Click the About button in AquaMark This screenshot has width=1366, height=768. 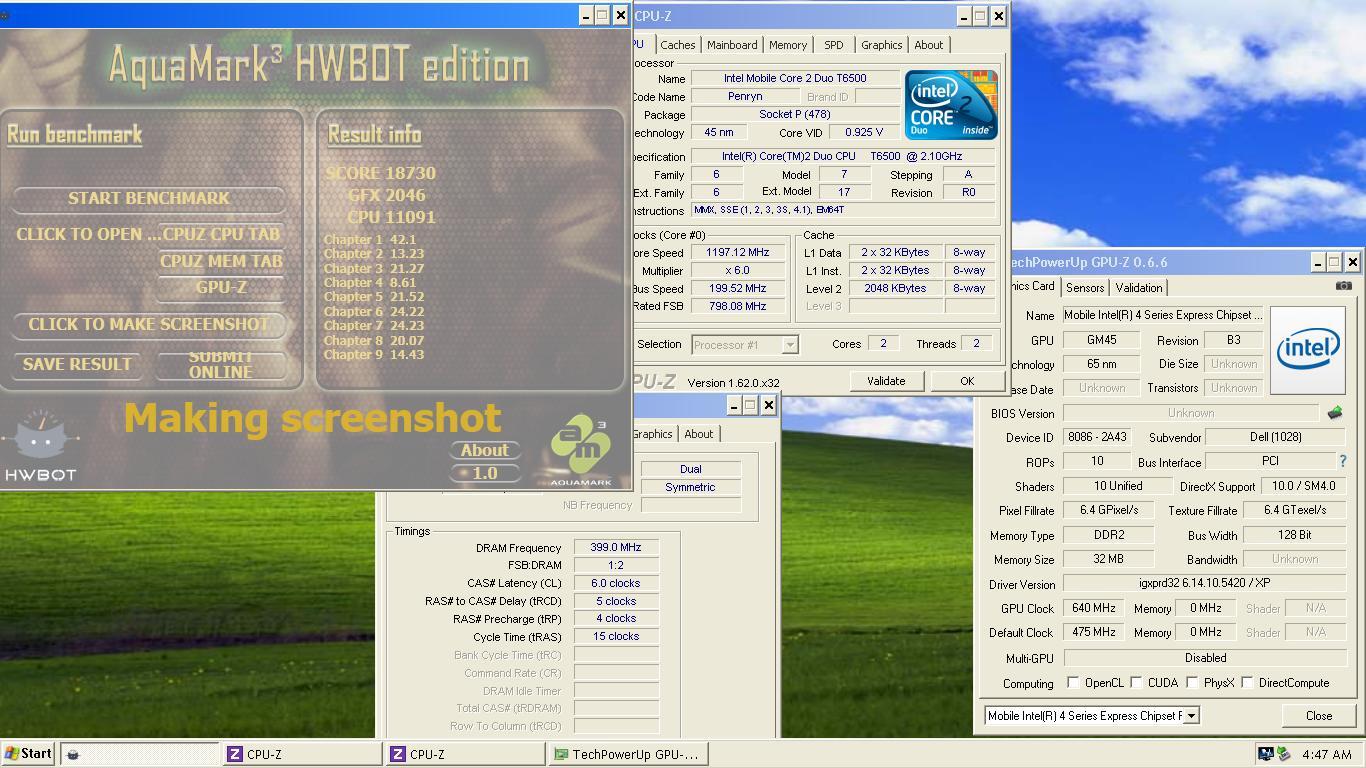pos(485,451)
